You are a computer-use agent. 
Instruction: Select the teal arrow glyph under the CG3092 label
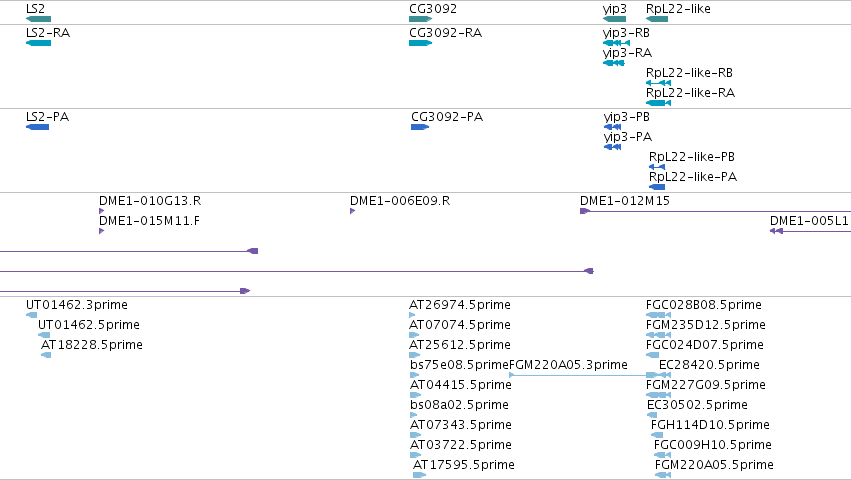(421, 19)
